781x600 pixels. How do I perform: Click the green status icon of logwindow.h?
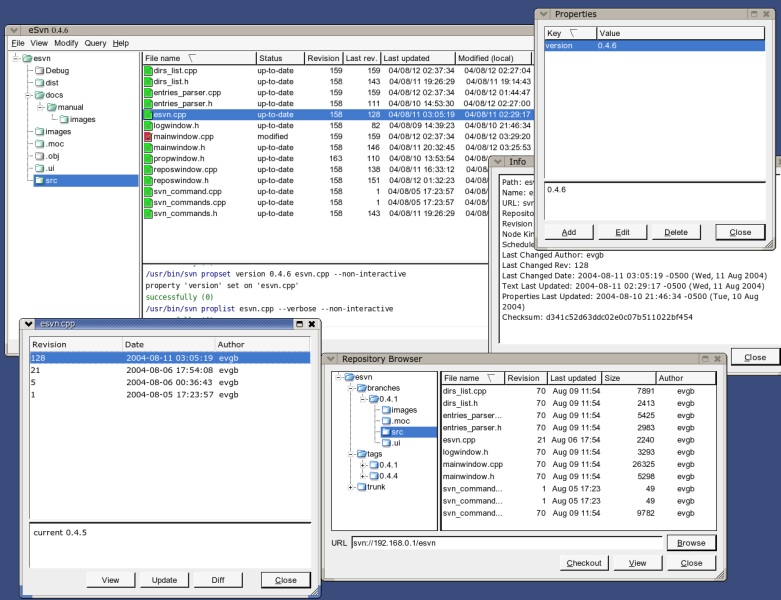148,125
